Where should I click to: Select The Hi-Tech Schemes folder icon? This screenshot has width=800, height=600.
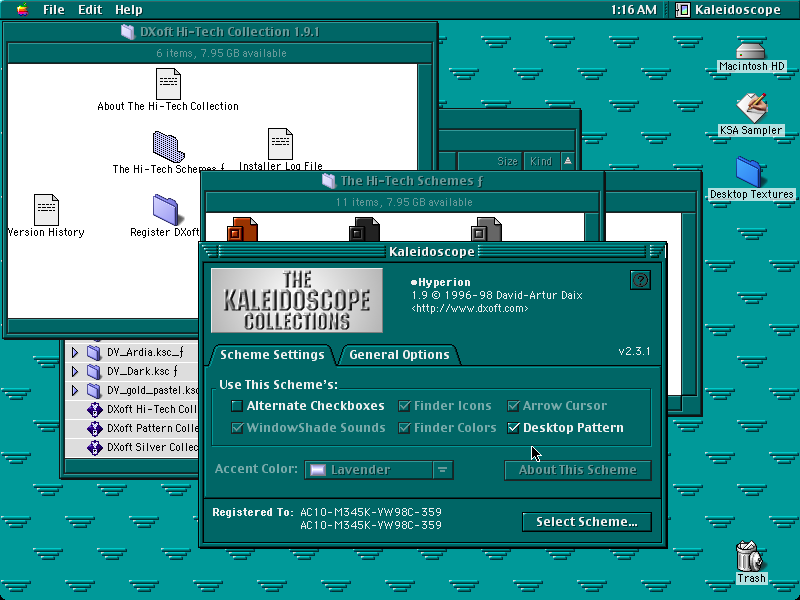pyautogui.click(x=168, y=147)
